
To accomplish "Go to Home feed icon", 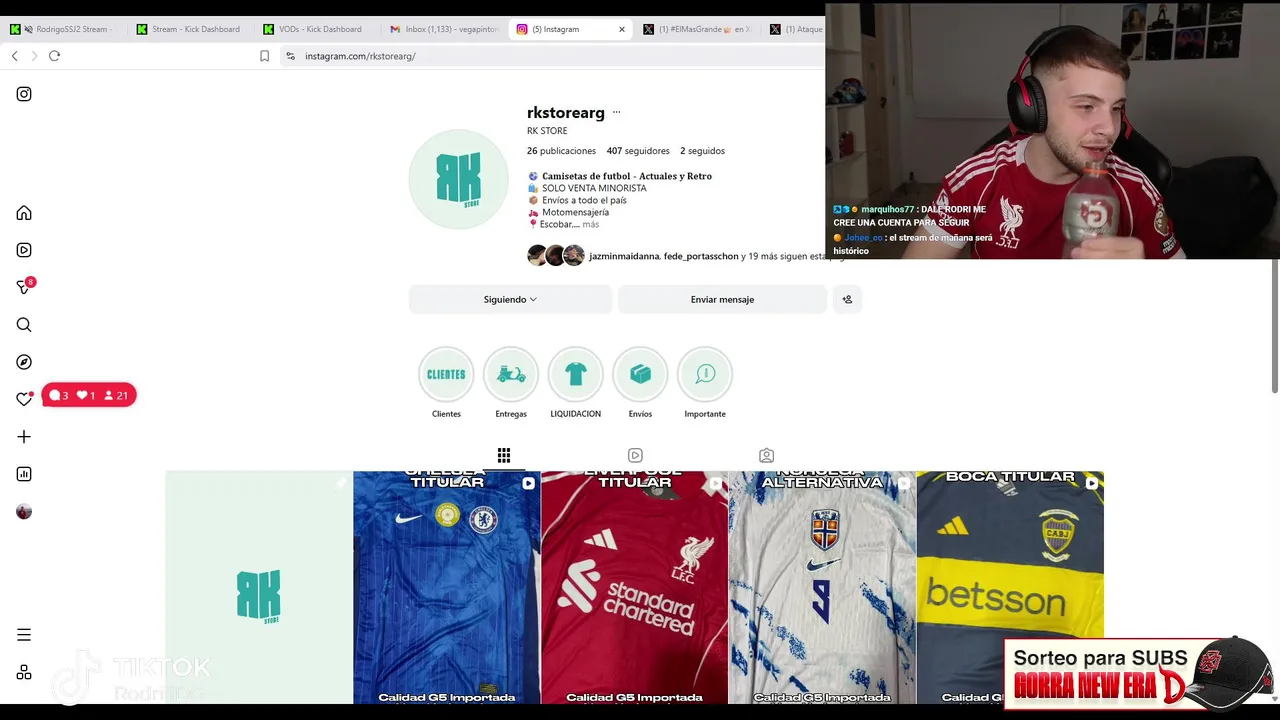I will click(24, 213).
